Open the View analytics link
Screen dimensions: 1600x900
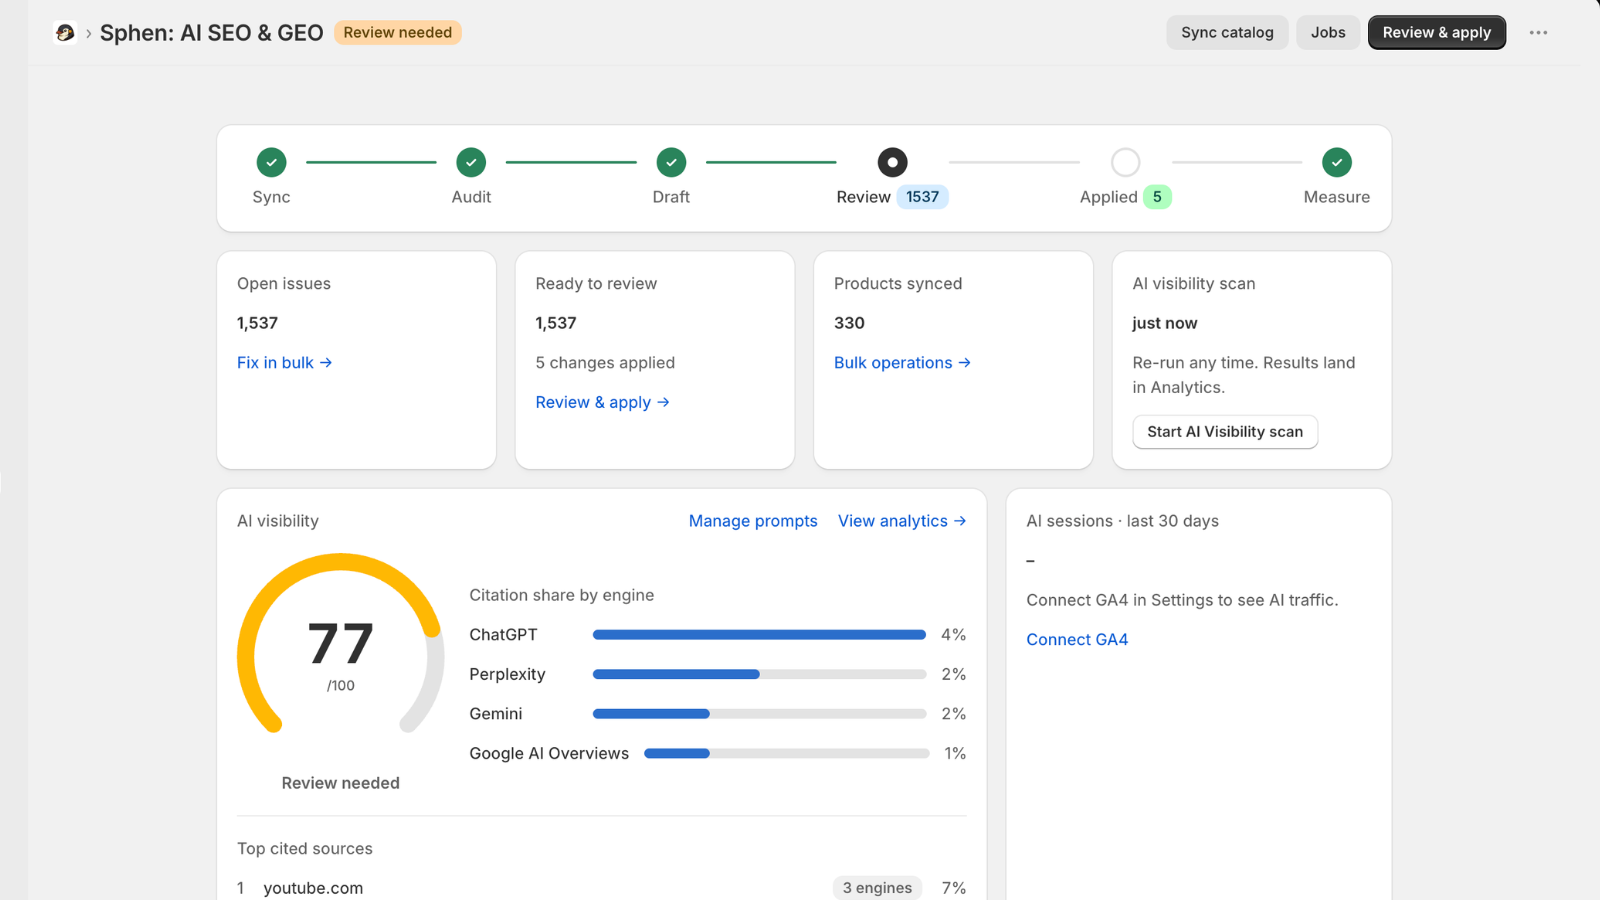click(x=902, y=521)
